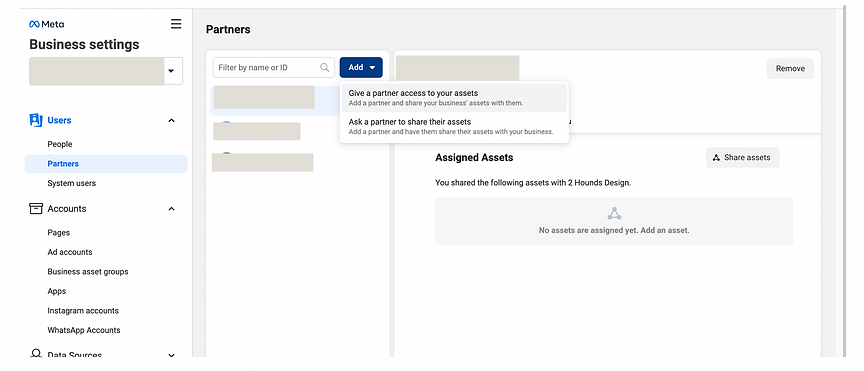Click the Remove button
This screenshot has height=371, width=864.
click(790, 68)
